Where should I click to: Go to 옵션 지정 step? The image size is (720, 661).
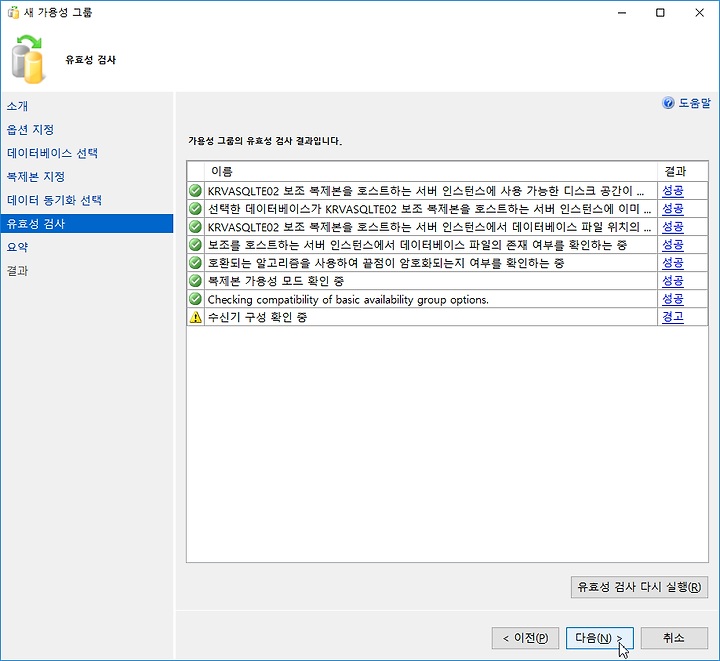pos(30,129)
